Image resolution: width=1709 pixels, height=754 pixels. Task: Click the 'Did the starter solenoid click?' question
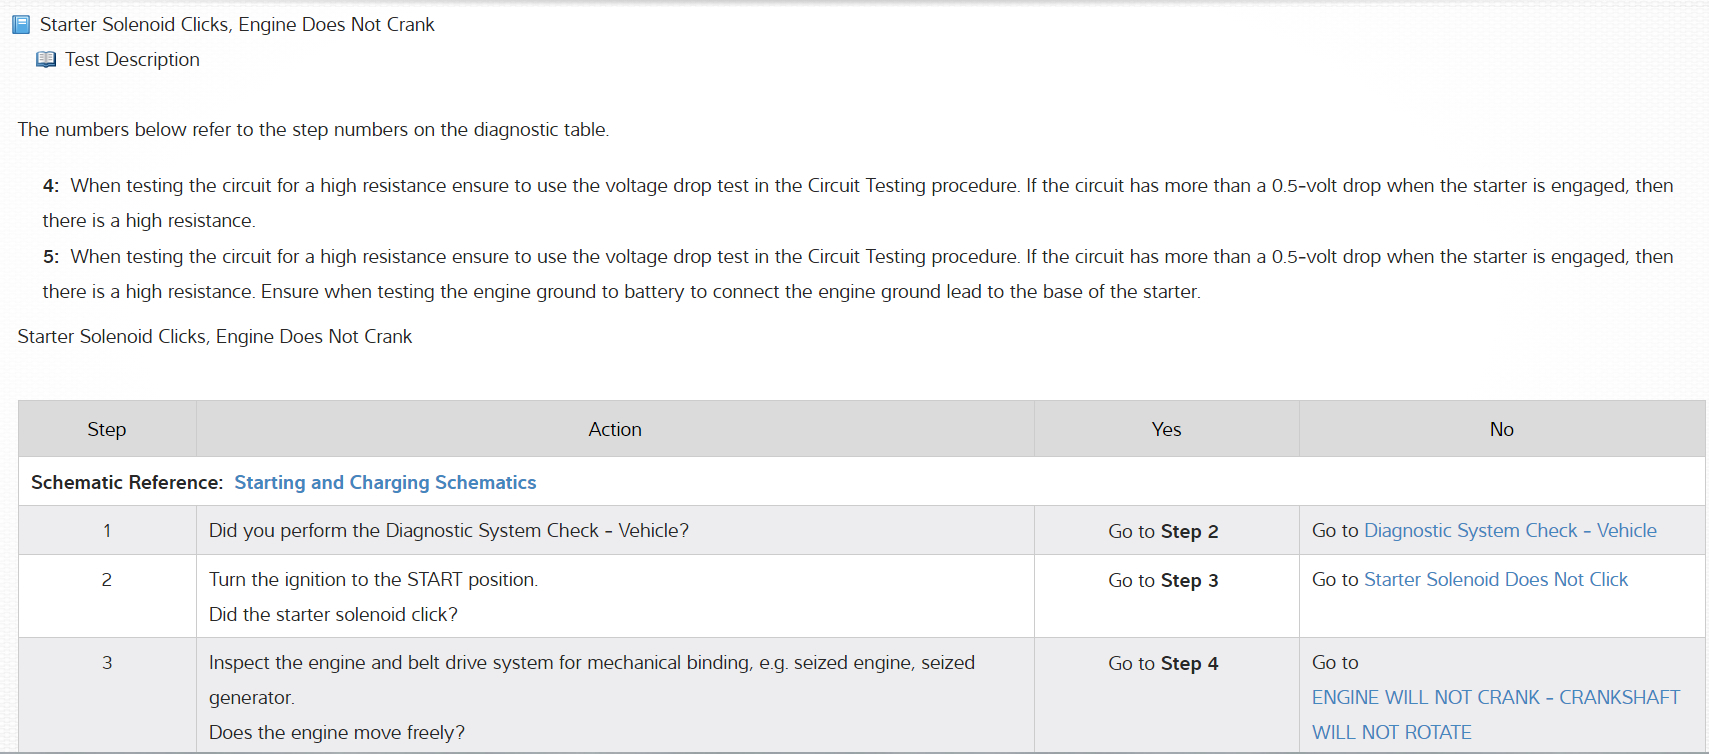pos(333,615)
